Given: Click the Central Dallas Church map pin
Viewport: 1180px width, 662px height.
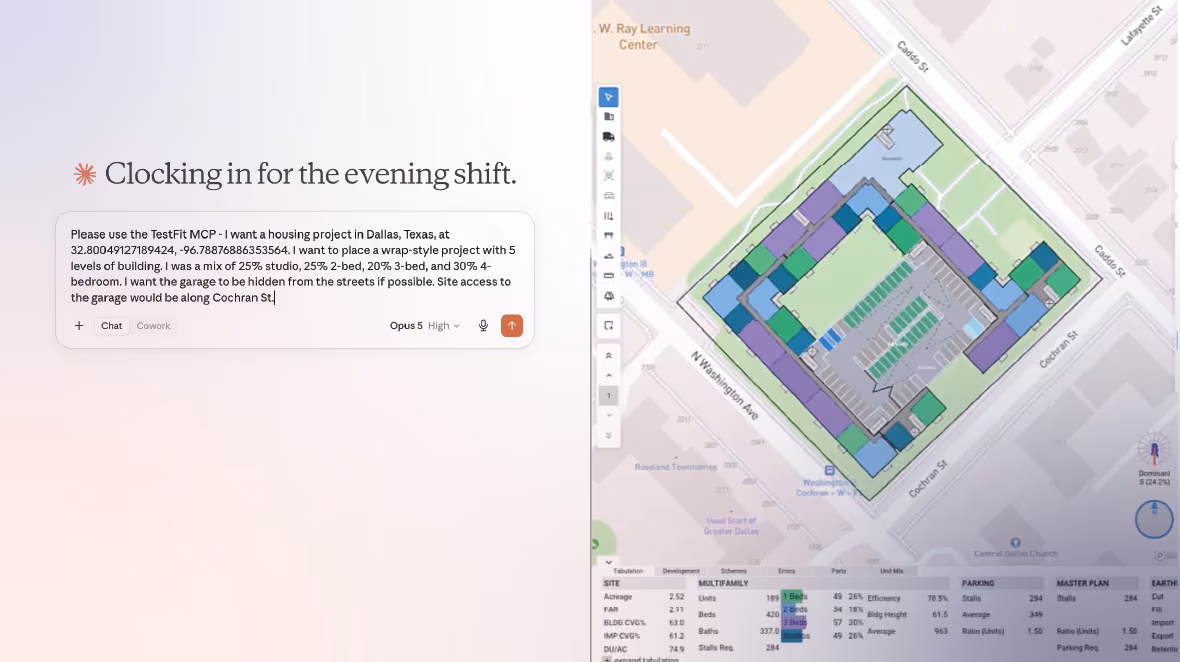Looking at the screenshot, I should 1015,542.
